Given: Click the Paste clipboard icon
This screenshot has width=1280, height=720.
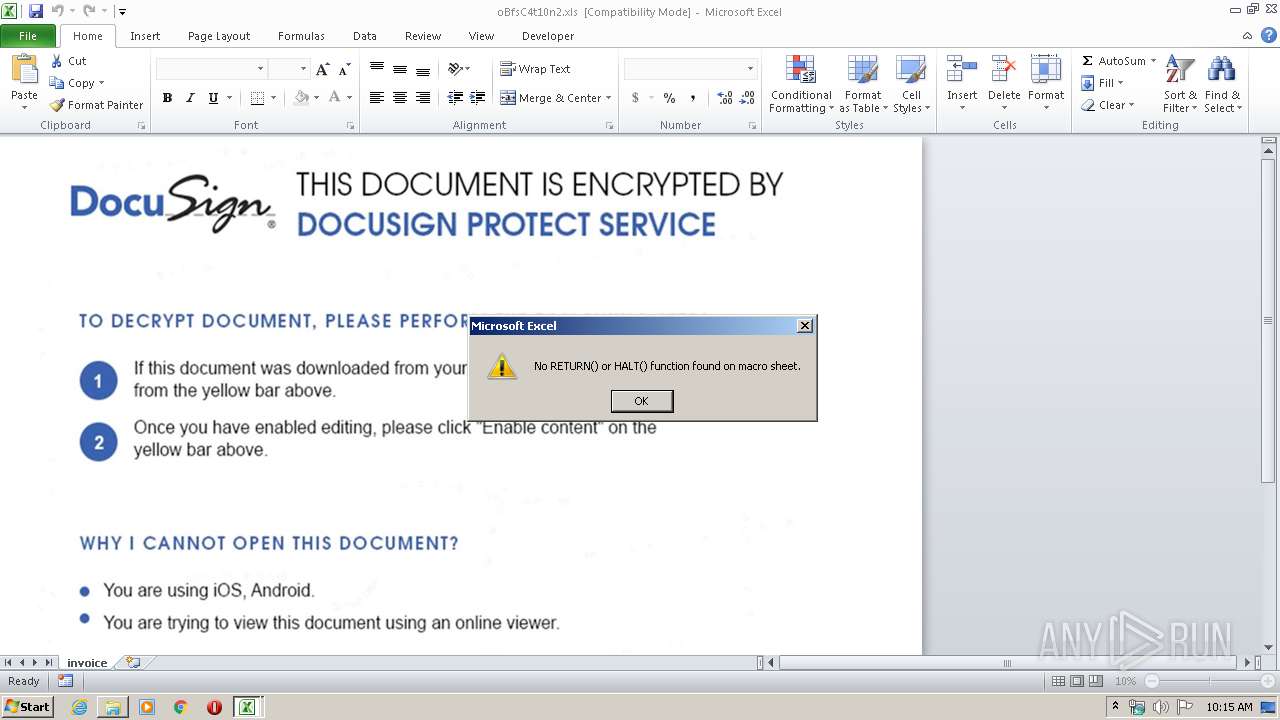Looking at the screenshot, I should tap(24, 71).
